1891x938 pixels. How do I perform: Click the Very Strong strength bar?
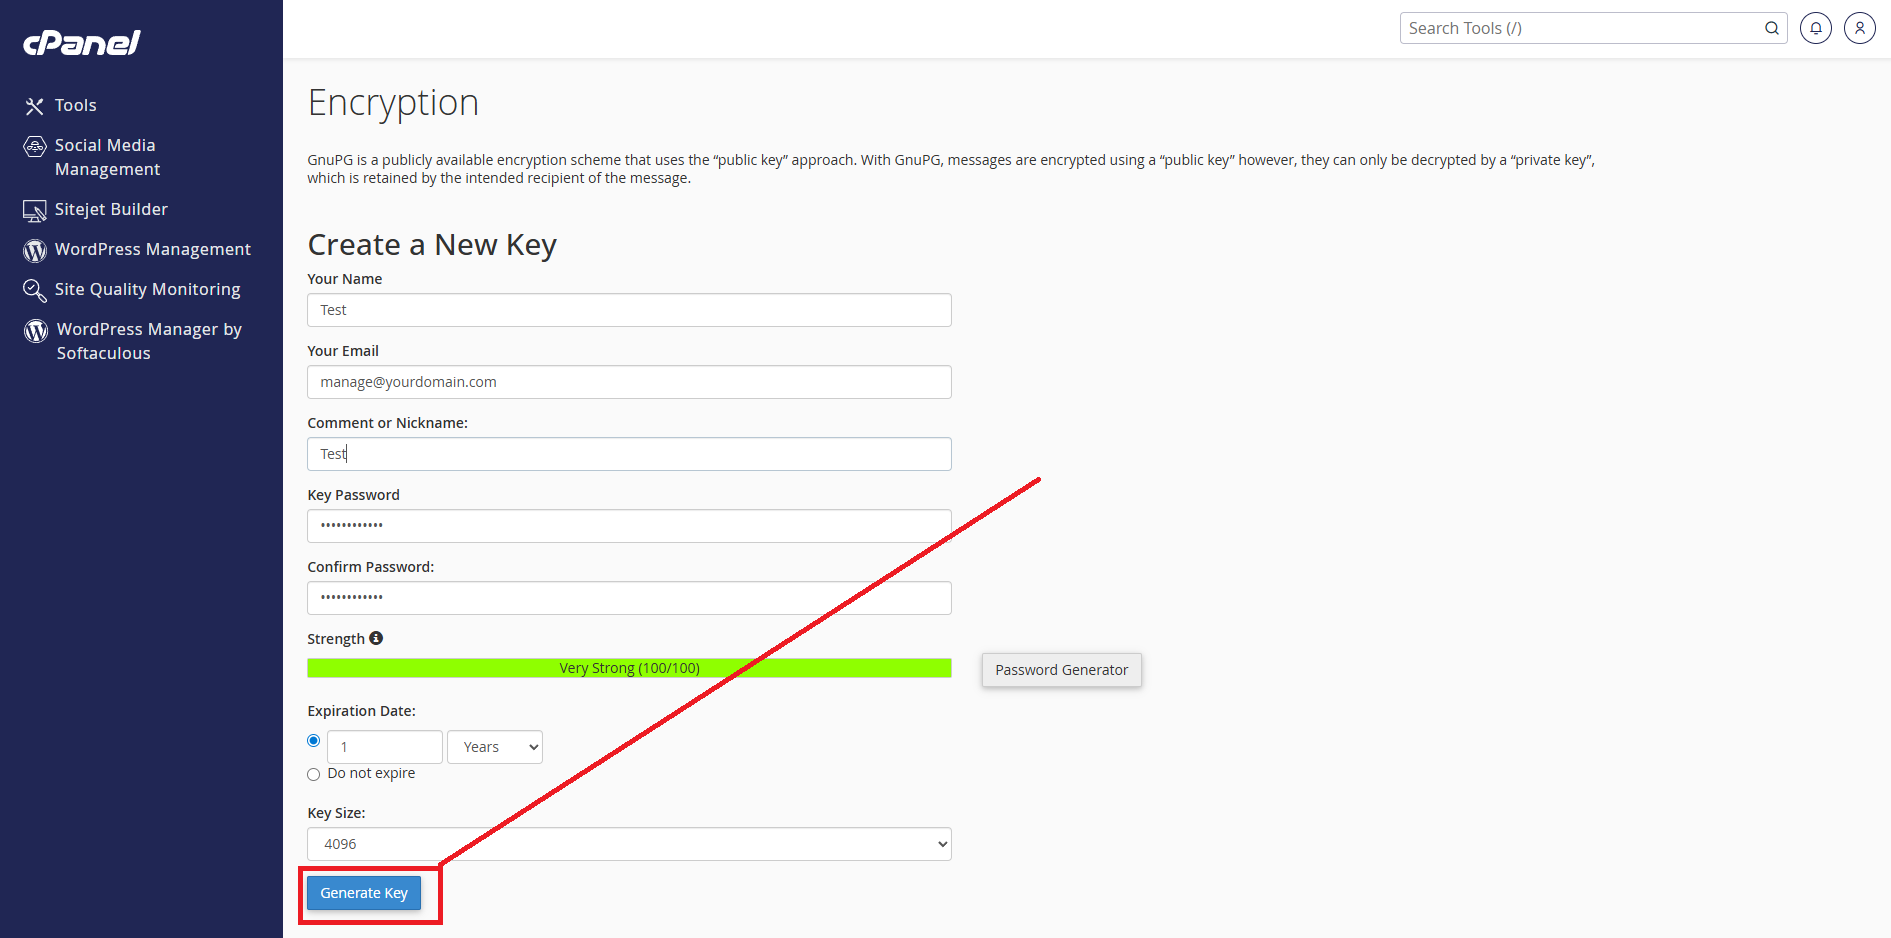(x=629, y=668)
